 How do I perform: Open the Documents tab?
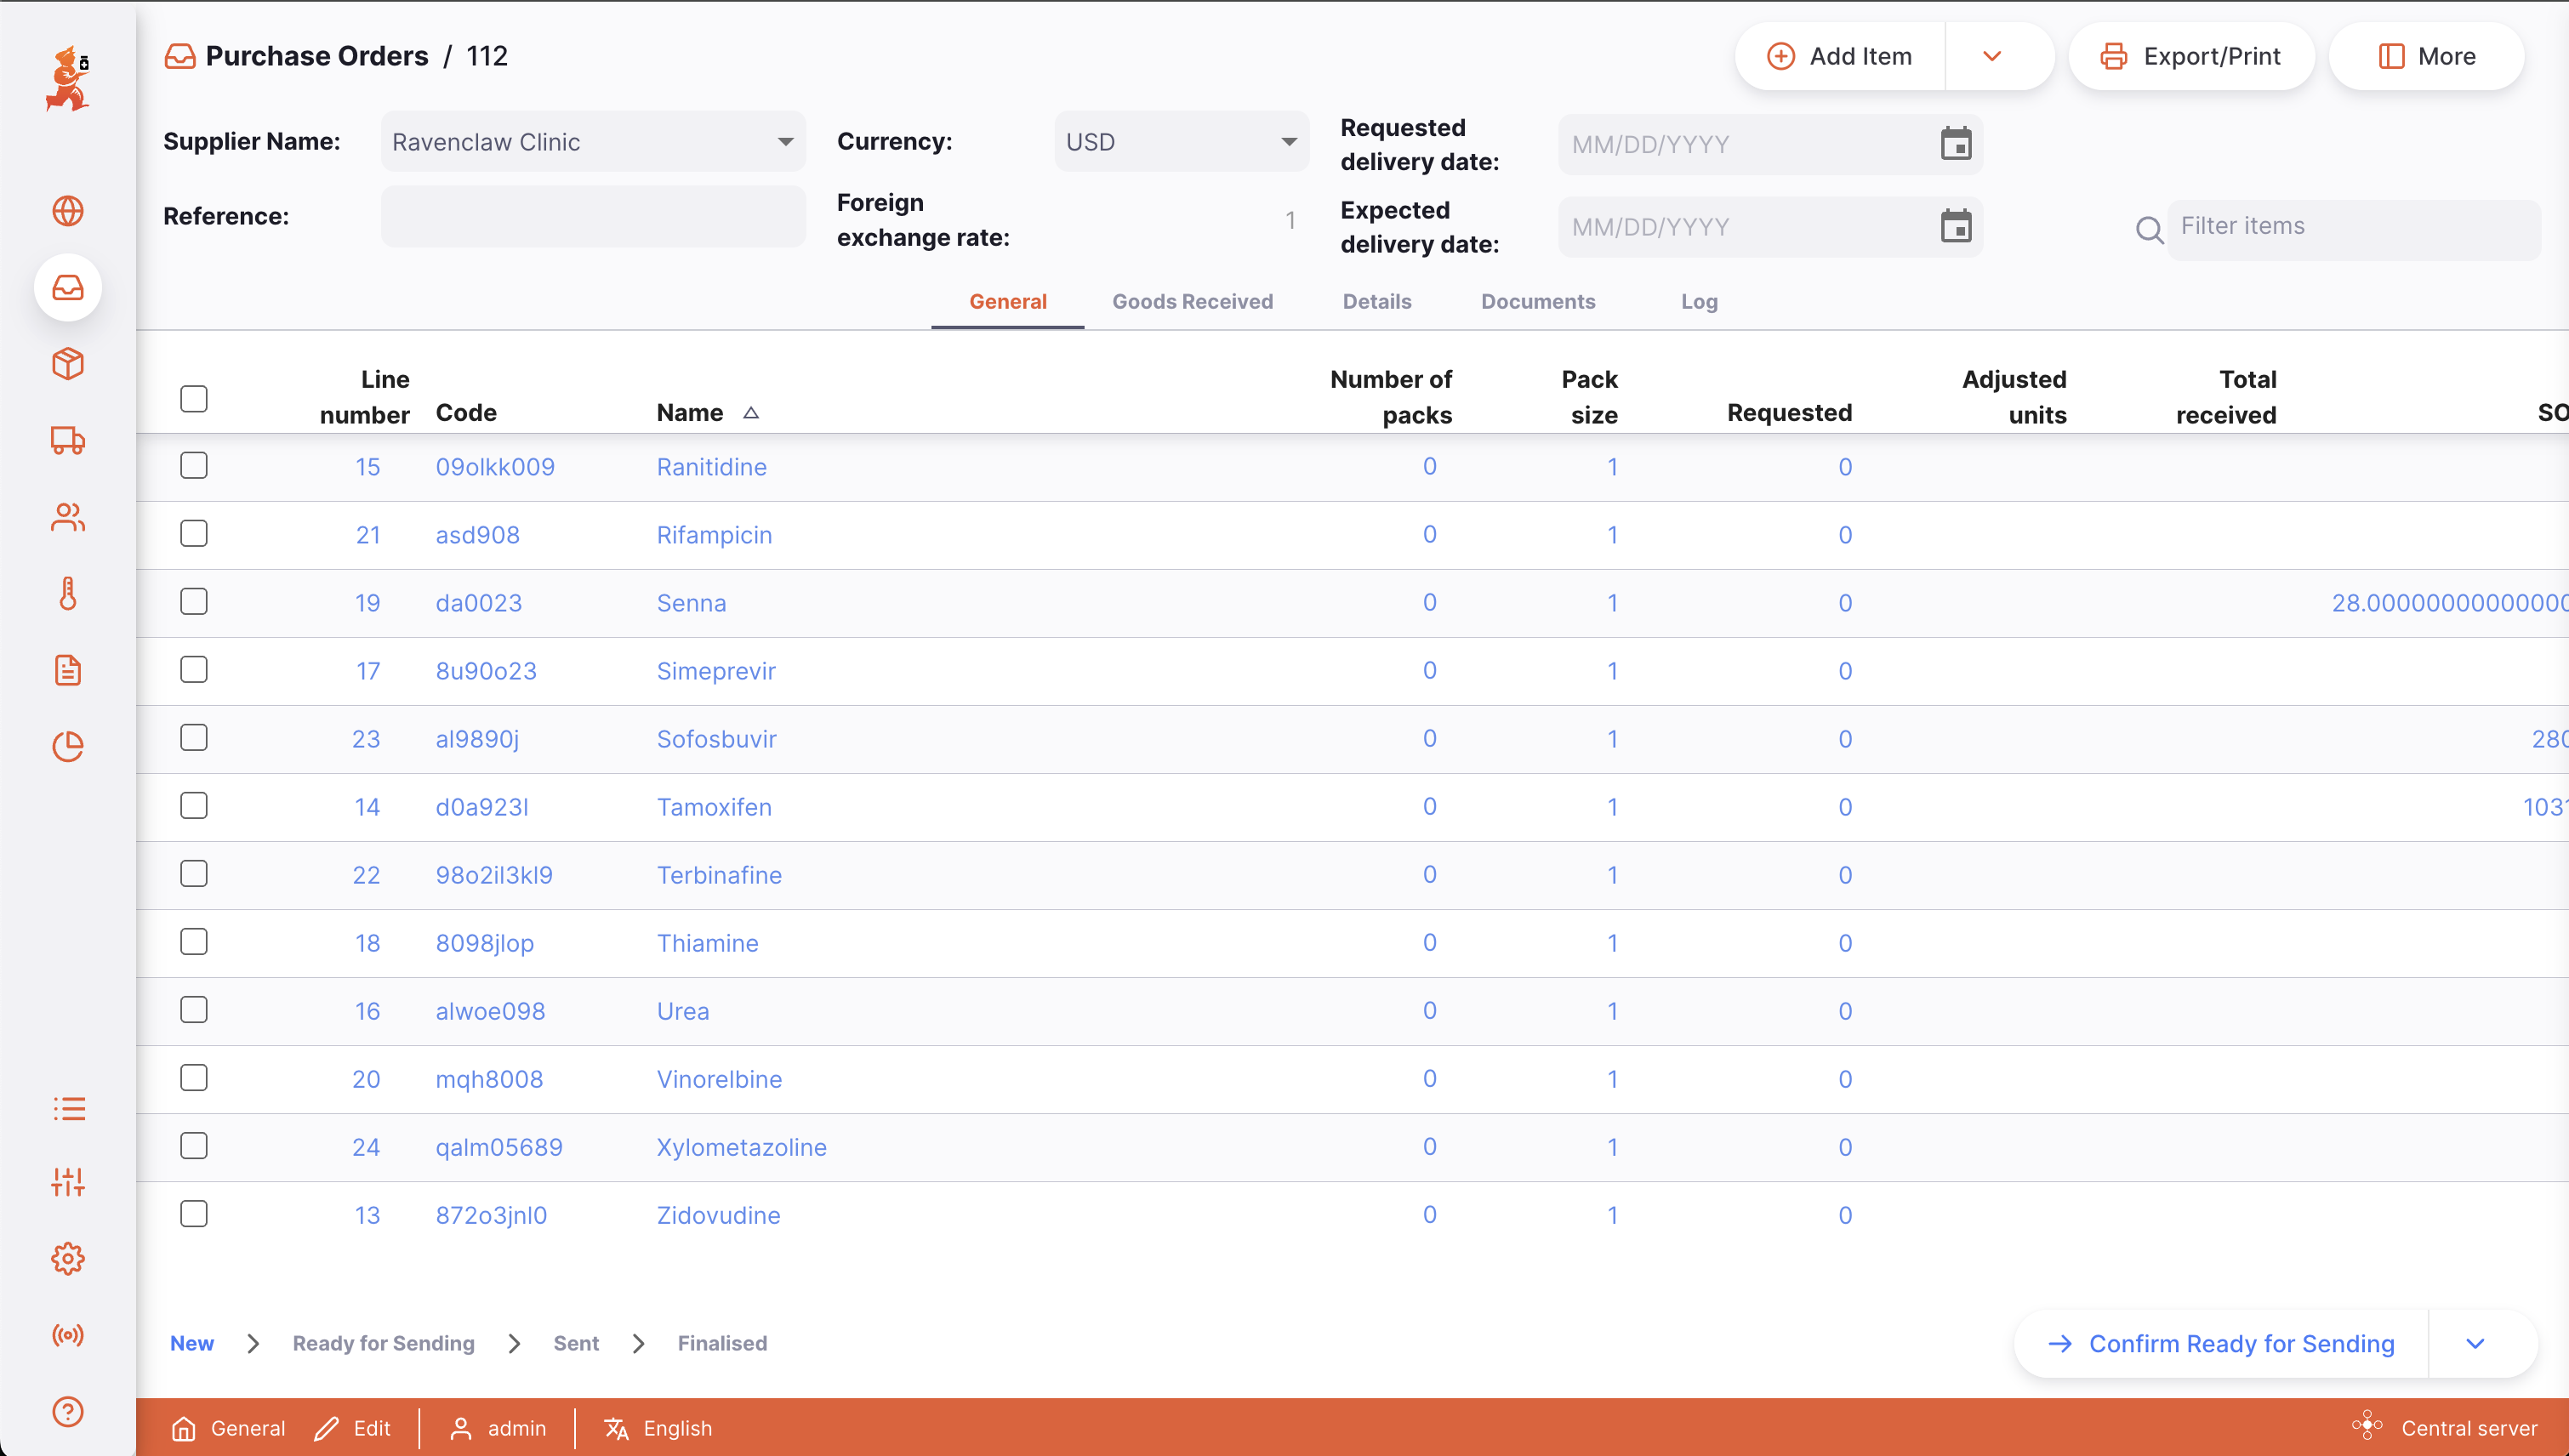tap(1537, 301)
